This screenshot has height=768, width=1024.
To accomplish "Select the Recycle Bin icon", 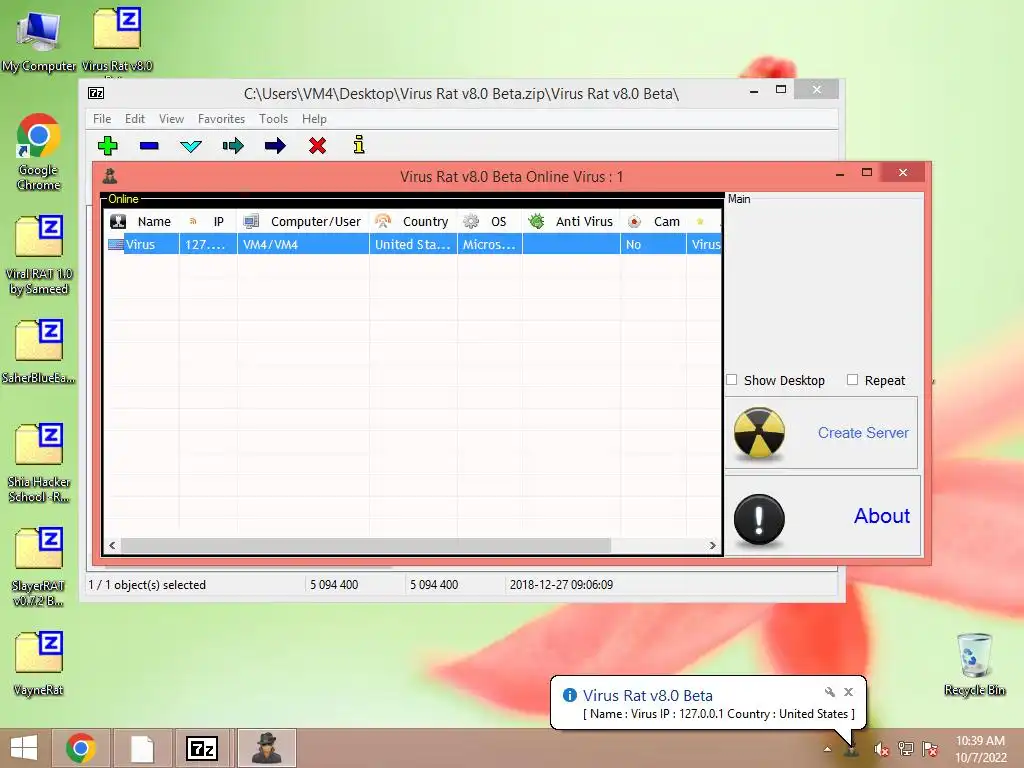I will [x=974, y=664].
